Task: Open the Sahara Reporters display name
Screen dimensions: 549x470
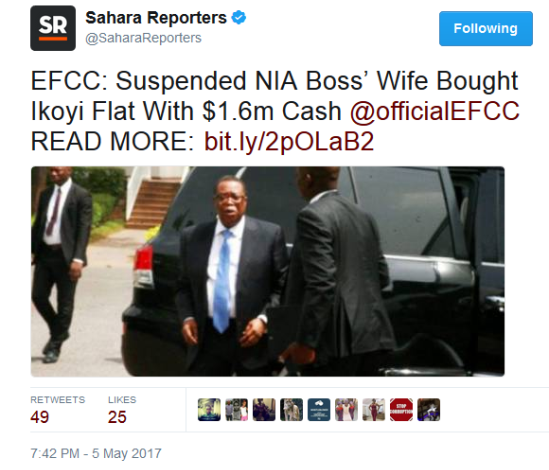Action: point(156,18)
